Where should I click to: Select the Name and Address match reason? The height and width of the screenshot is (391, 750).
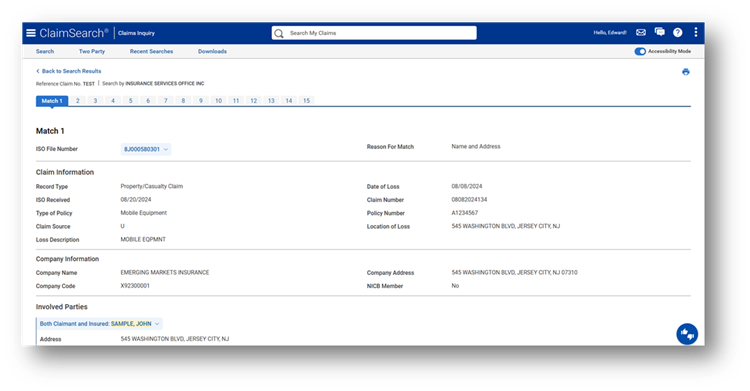(x=476, y=146)
